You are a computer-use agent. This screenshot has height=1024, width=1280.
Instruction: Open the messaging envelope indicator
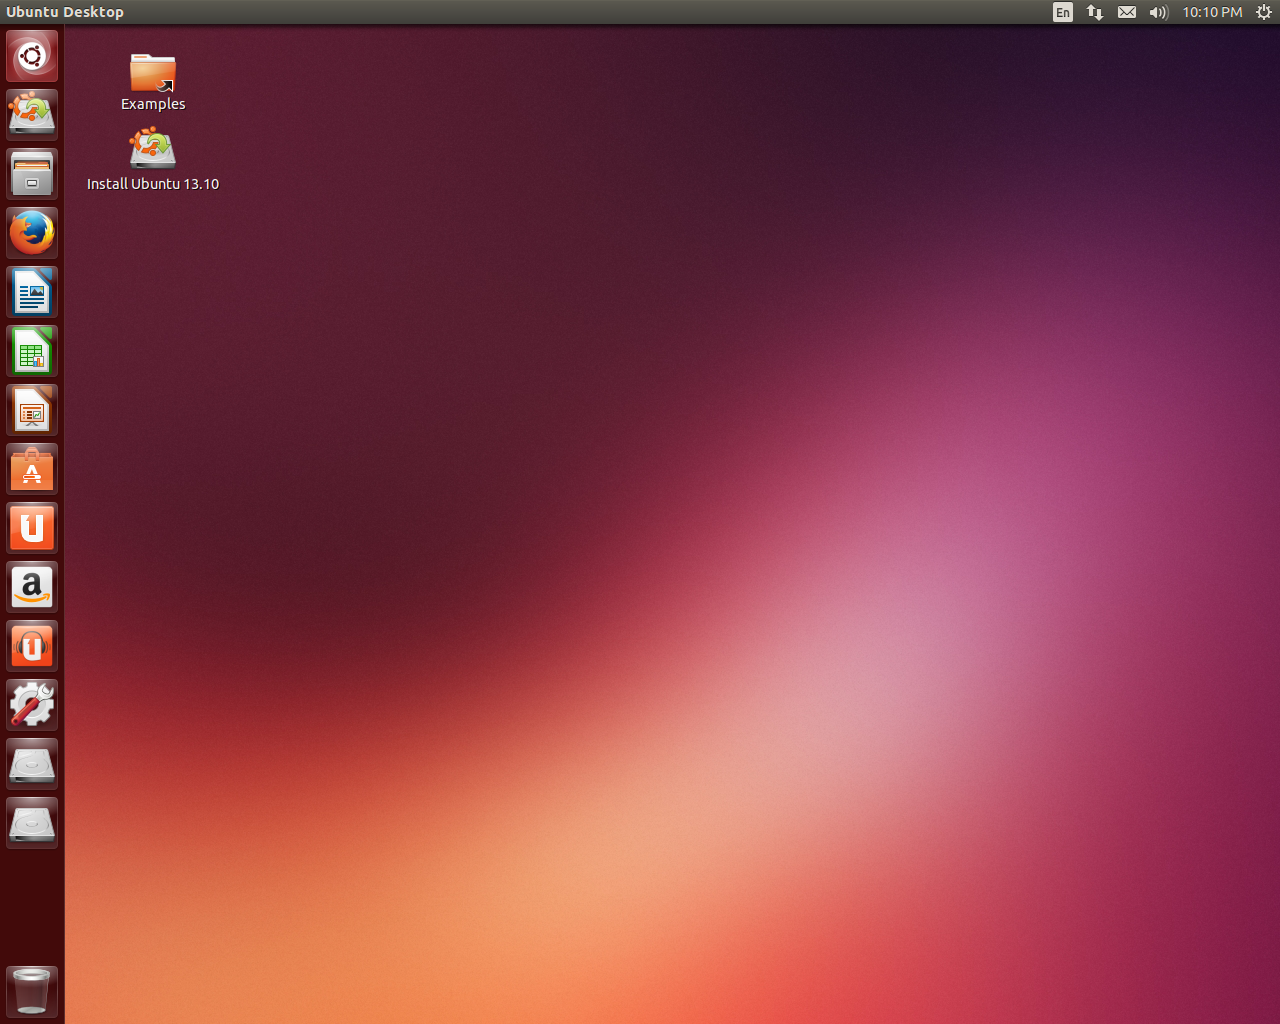(x=1127, y=12)
